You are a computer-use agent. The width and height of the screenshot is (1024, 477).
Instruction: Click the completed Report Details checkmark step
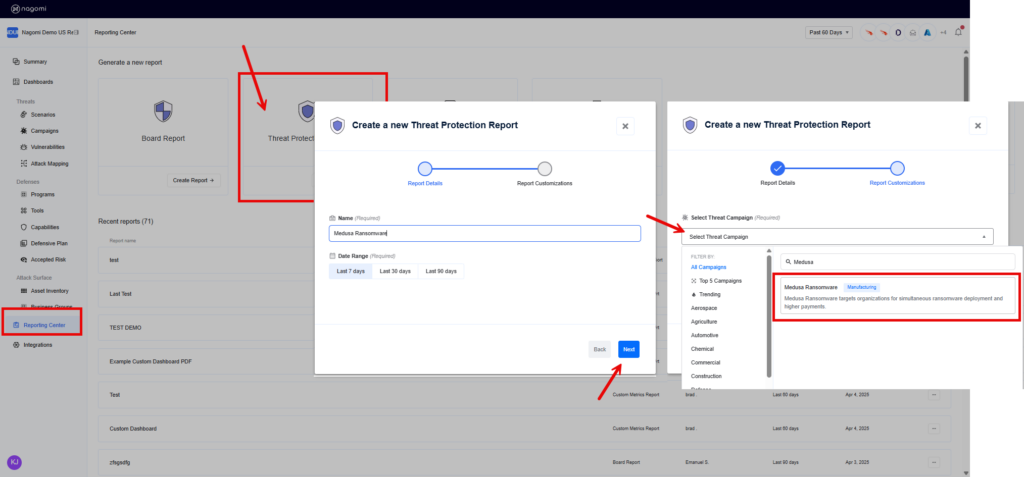pos(777,169)
